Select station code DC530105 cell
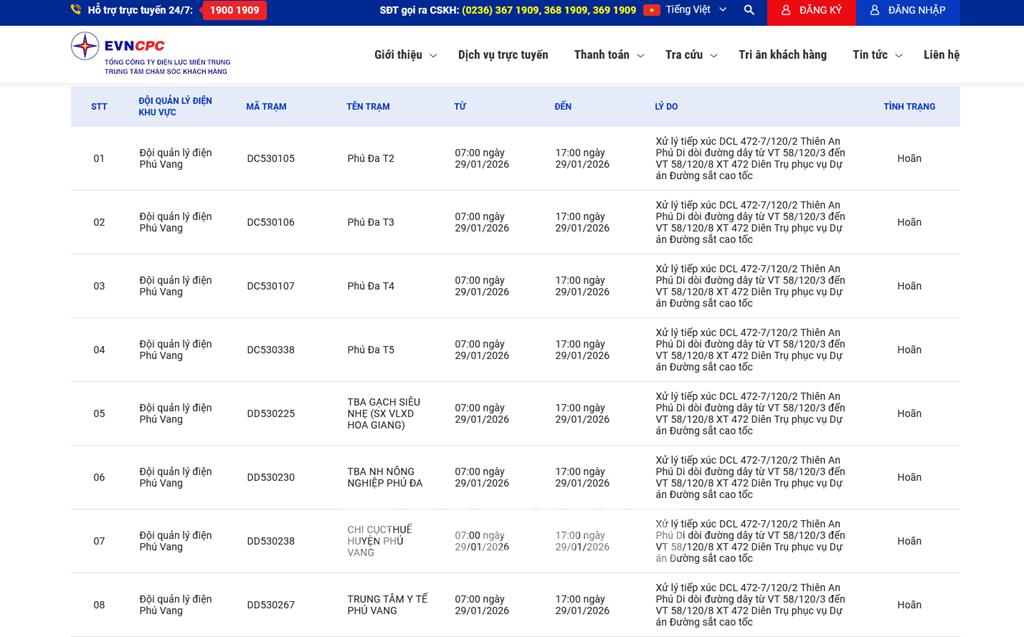Viewport: 1024px width, 637px height. (x=271, y=158)
